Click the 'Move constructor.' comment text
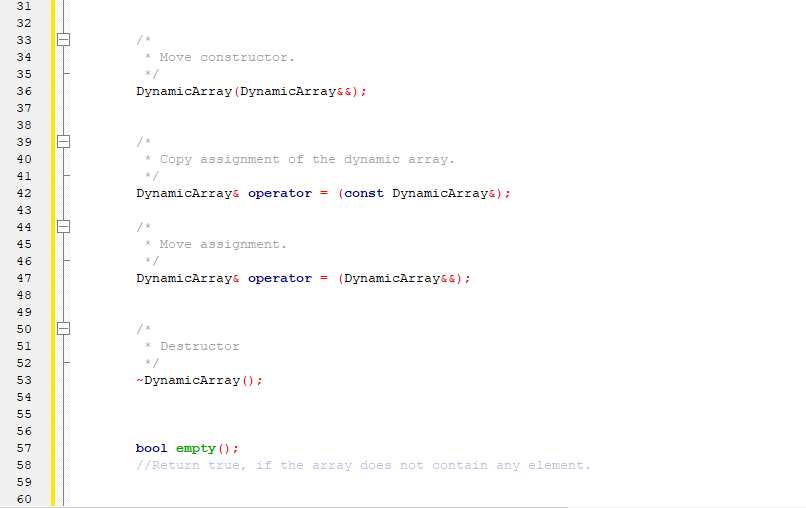Image resolution: width=806 pixels, height=508 pixels. click(x=227, y=57)
